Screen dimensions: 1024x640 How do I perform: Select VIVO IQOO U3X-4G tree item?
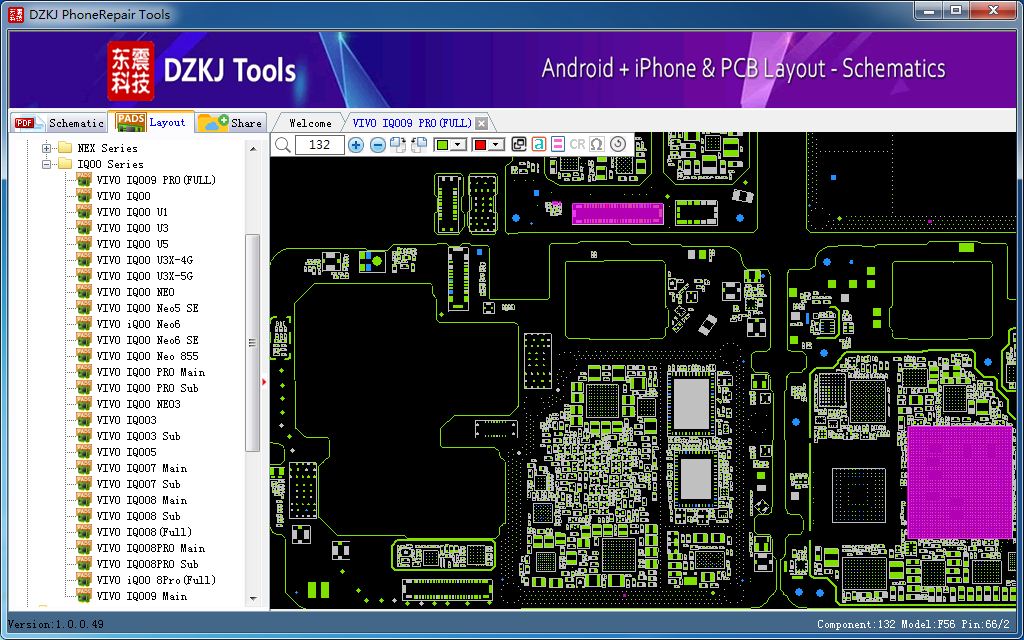(x=144, y=260)
